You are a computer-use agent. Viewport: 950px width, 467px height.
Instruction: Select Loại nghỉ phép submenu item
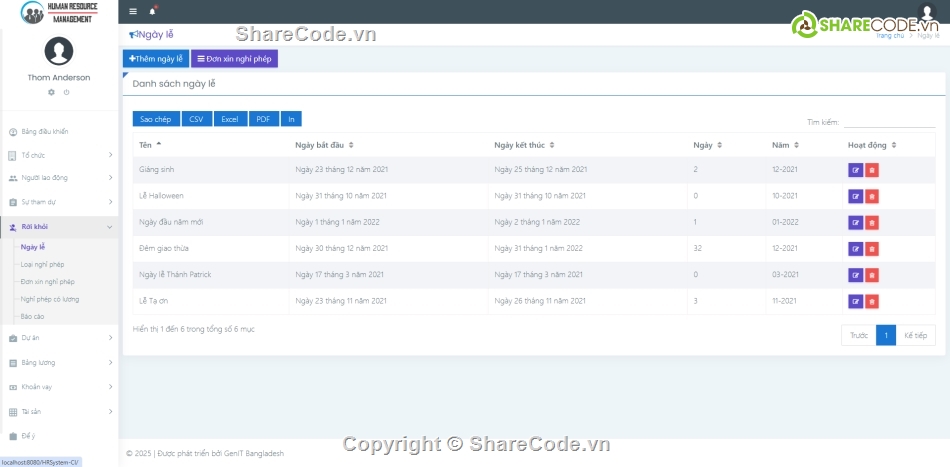click(x=42, y=265)
